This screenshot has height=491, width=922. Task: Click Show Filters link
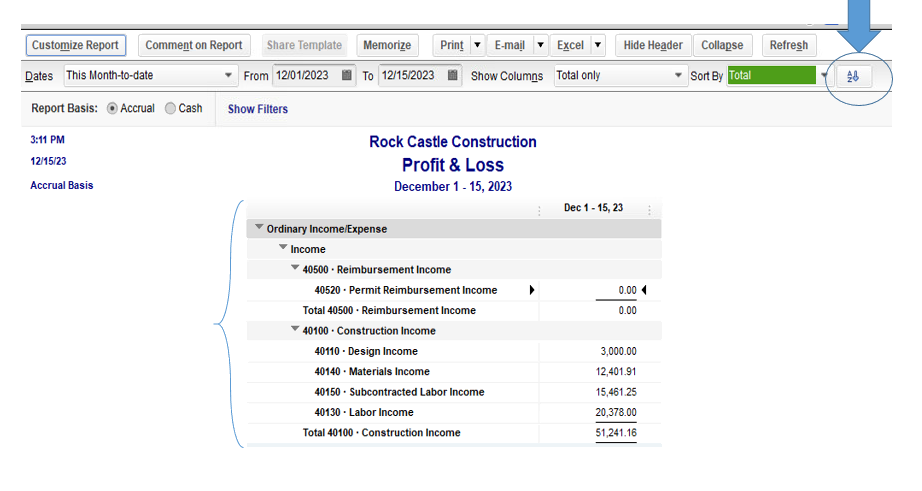(258, 109)
